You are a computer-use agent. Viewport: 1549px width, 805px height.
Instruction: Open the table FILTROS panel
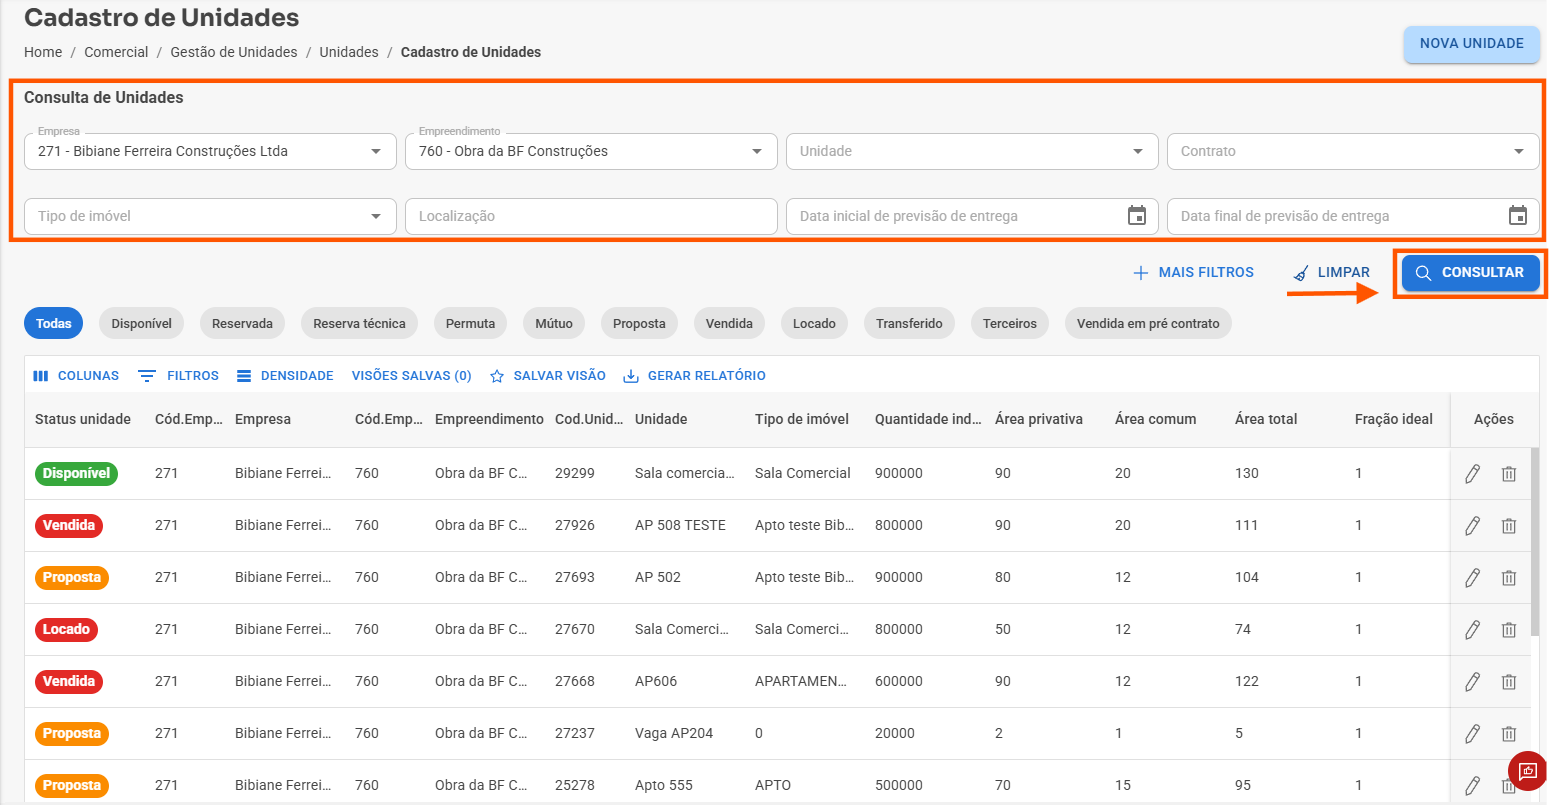178,376
